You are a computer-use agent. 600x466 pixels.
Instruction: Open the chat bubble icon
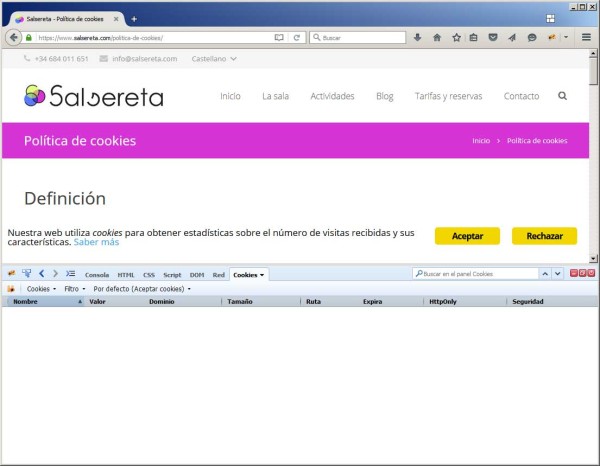coord(532,37)
